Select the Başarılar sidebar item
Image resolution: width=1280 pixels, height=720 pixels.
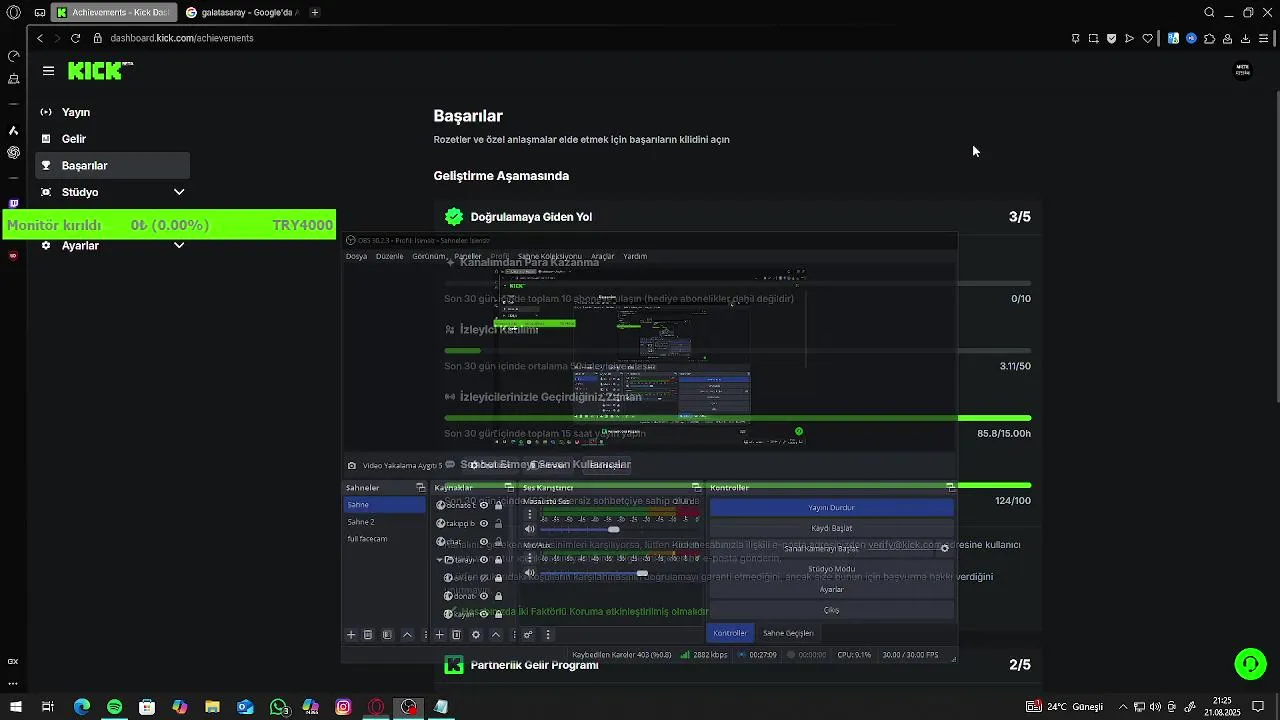point(112,165)
